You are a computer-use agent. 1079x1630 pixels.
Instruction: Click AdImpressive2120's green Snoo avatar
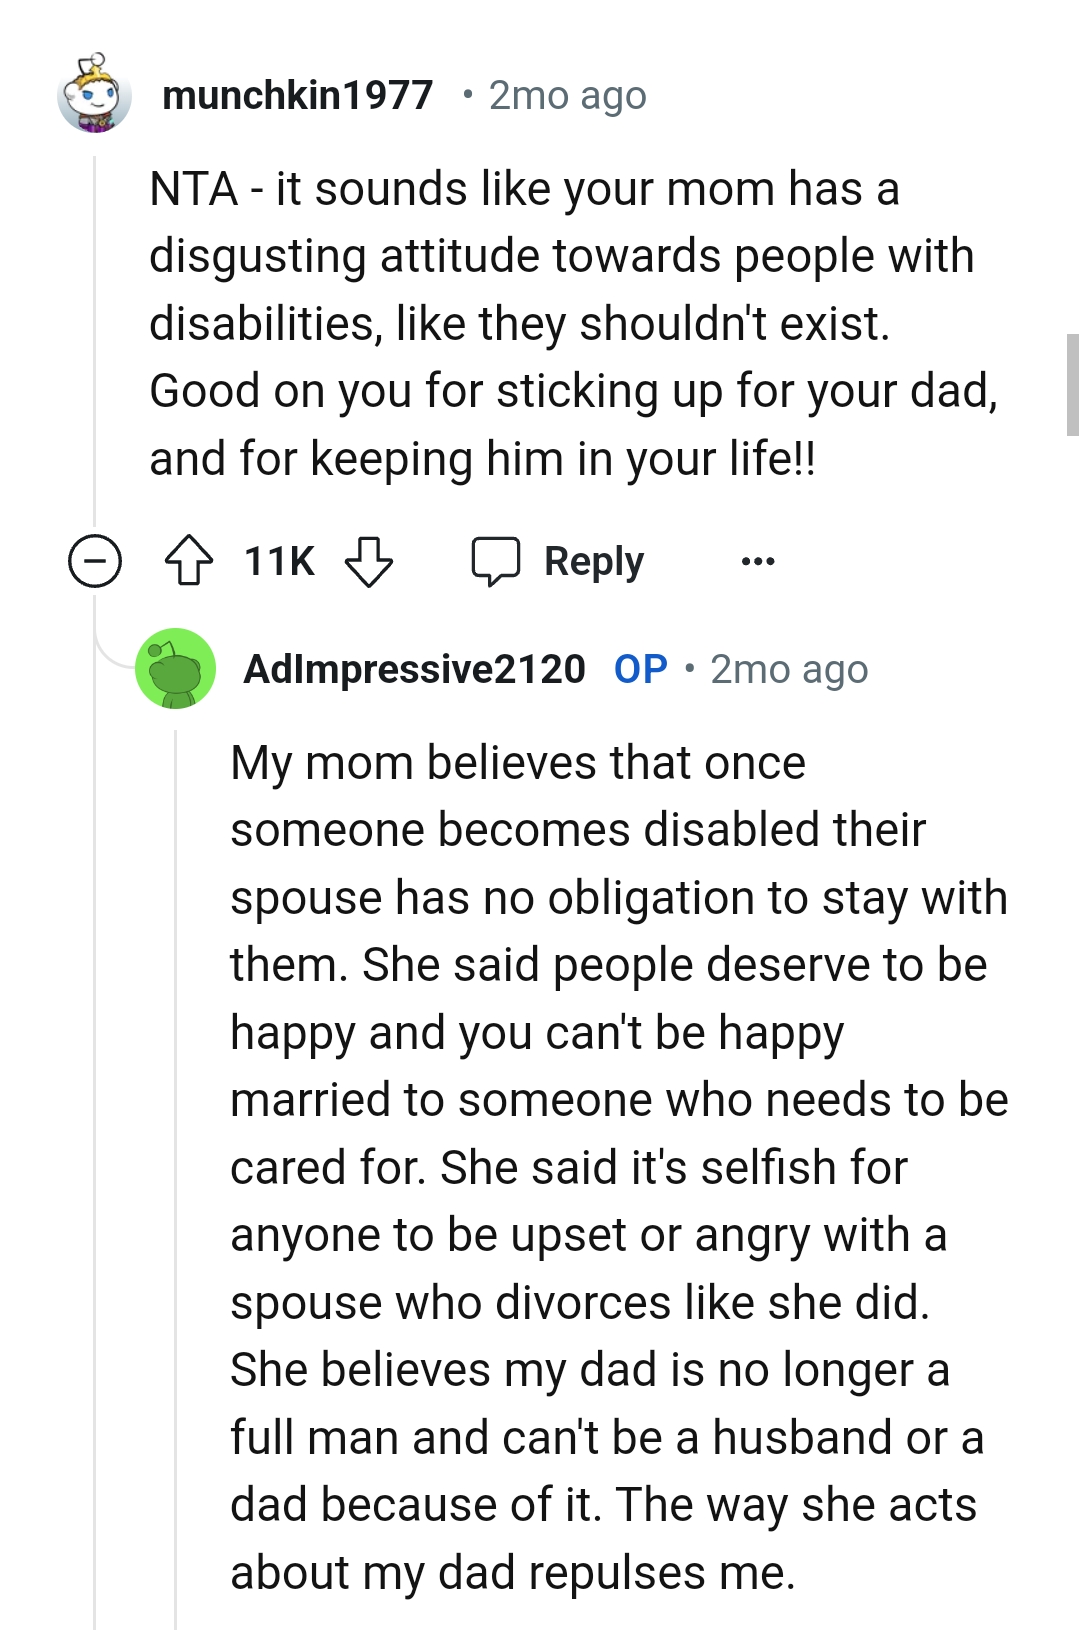coord(176,668)
